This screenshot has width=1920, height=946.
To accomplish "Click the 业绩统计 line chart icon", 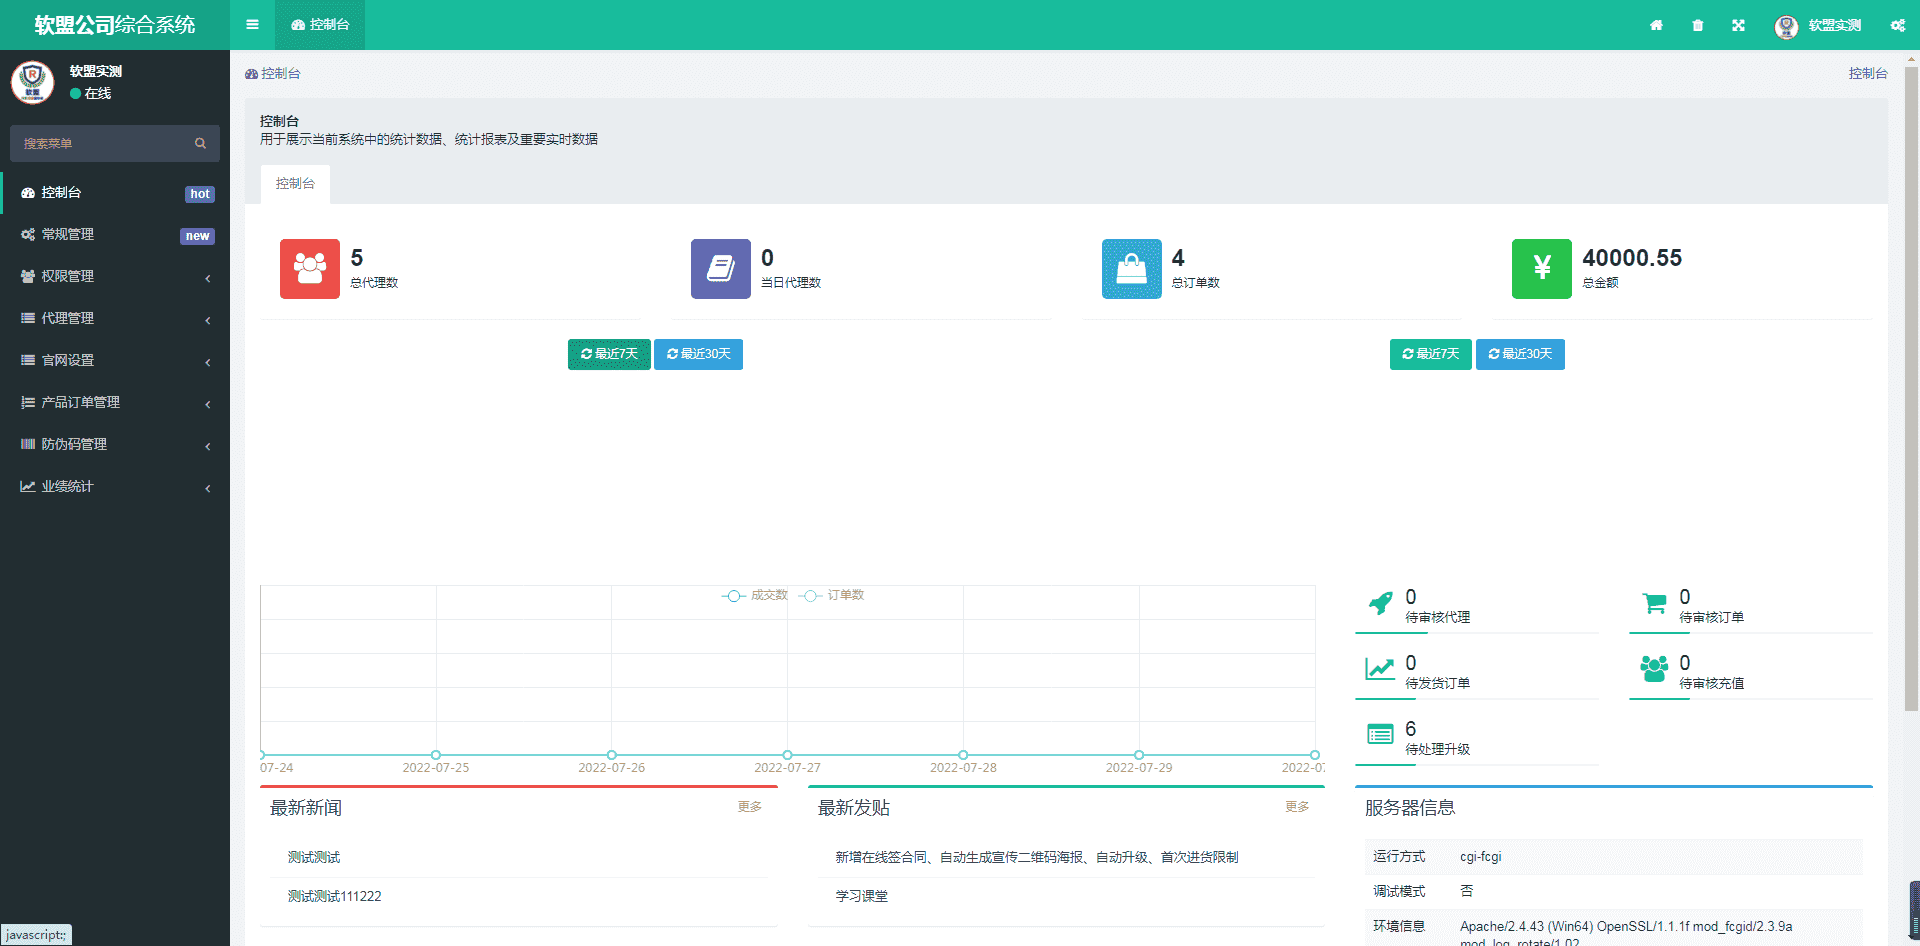I will [x=28, y=486].
